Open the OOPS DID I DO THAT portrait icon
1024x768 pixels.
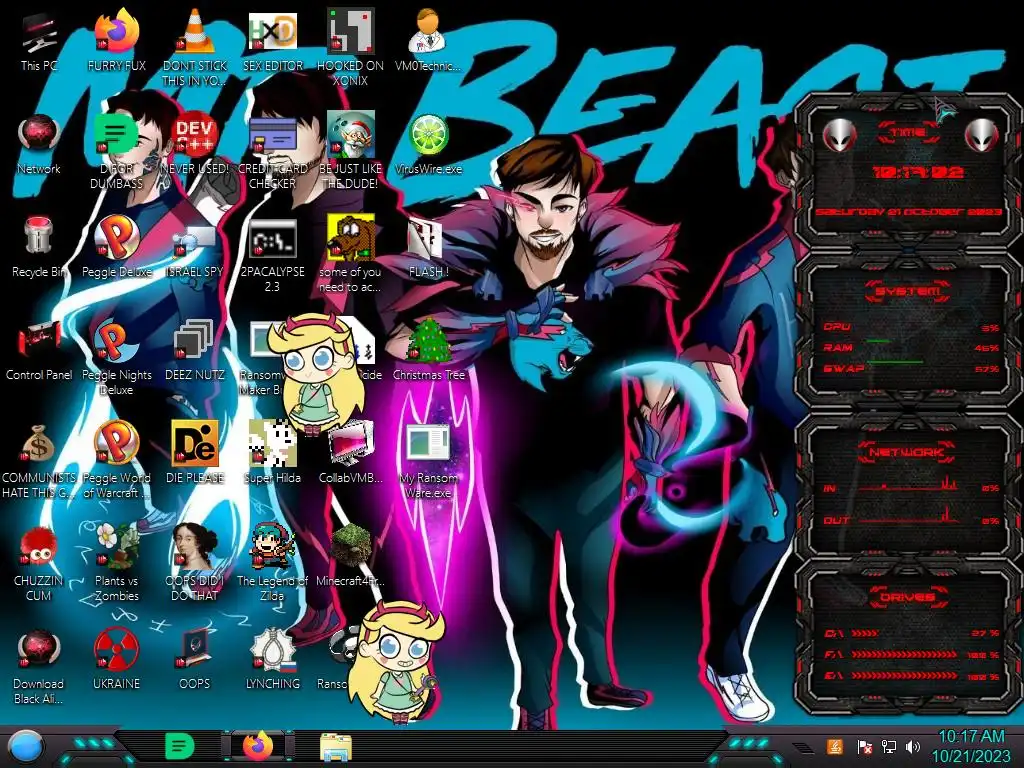pos(195,562)
